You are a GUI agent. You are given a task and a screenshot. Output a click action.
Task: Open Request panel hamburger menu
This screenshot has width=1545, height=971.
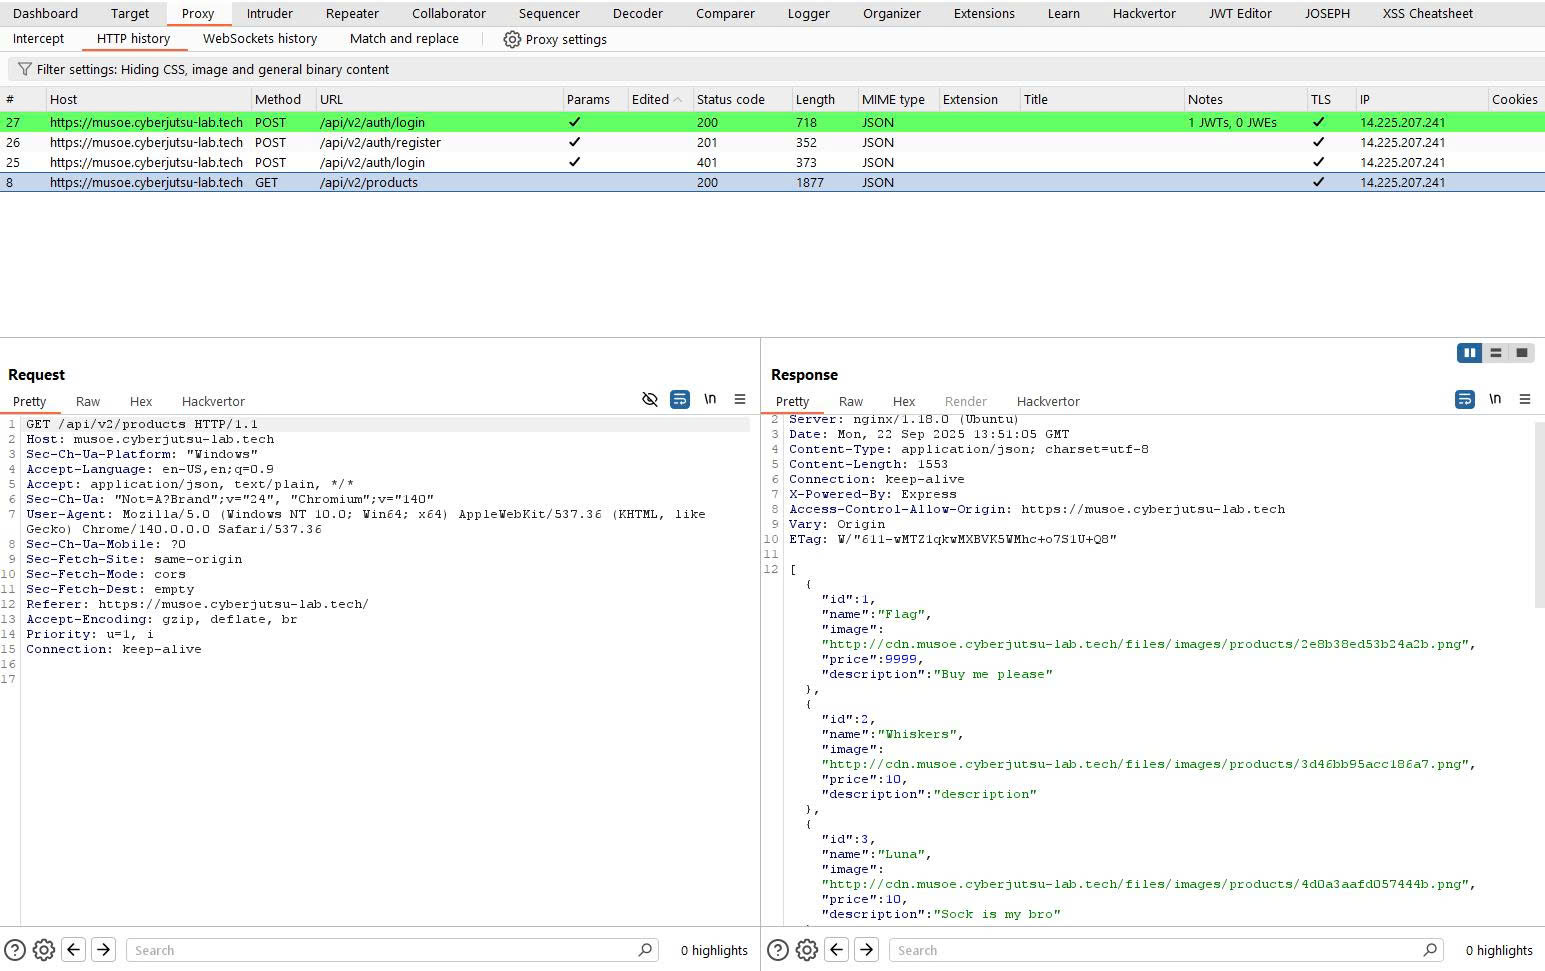tap(740, 399)
